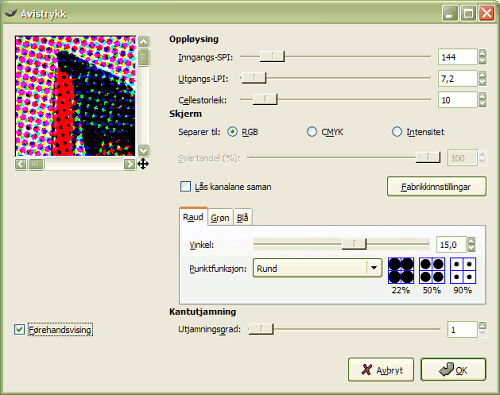Image resolution: width=500 pixels, height=395 pixels.
Task: Click the preview vertical scrollbar thumb
Action: [143, 57]
